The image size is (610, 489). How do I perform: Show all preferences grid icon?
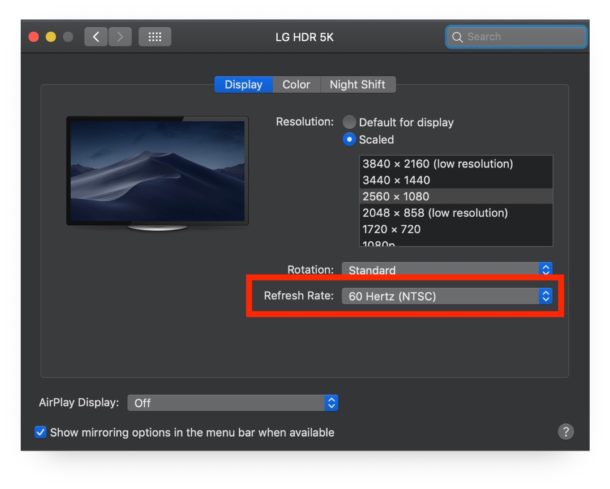click(x=154, y=37)
